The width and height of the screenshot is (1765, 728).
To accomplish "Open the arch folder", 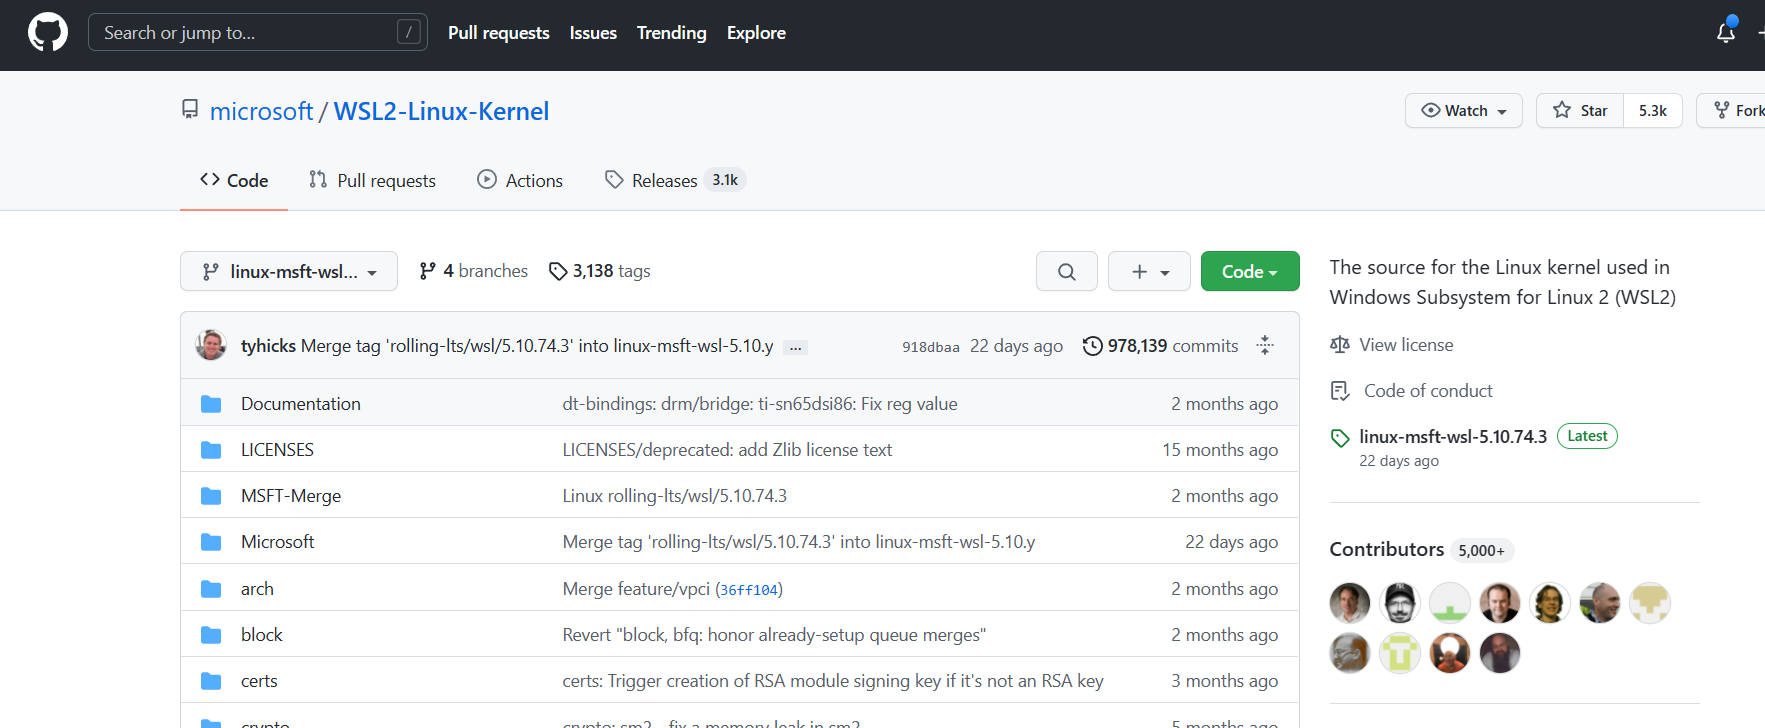I will [257, 589].
